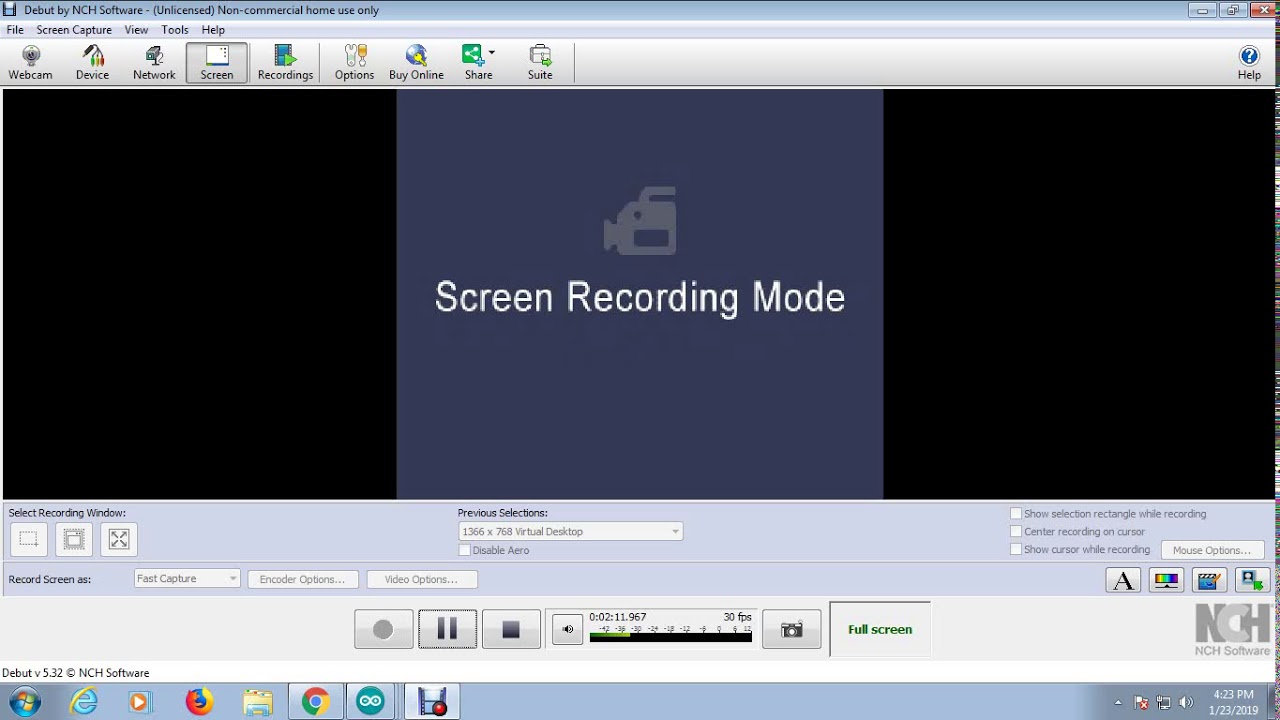Choose the window selection recording tool

click(x=74, y=539)
